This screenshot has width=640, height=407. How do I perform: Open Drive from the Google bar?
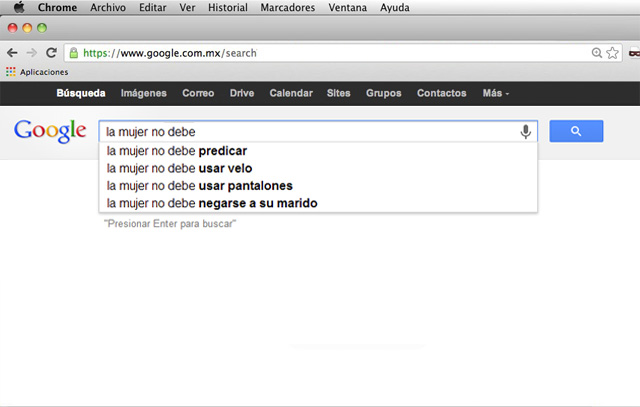click(x=241, y=93)
